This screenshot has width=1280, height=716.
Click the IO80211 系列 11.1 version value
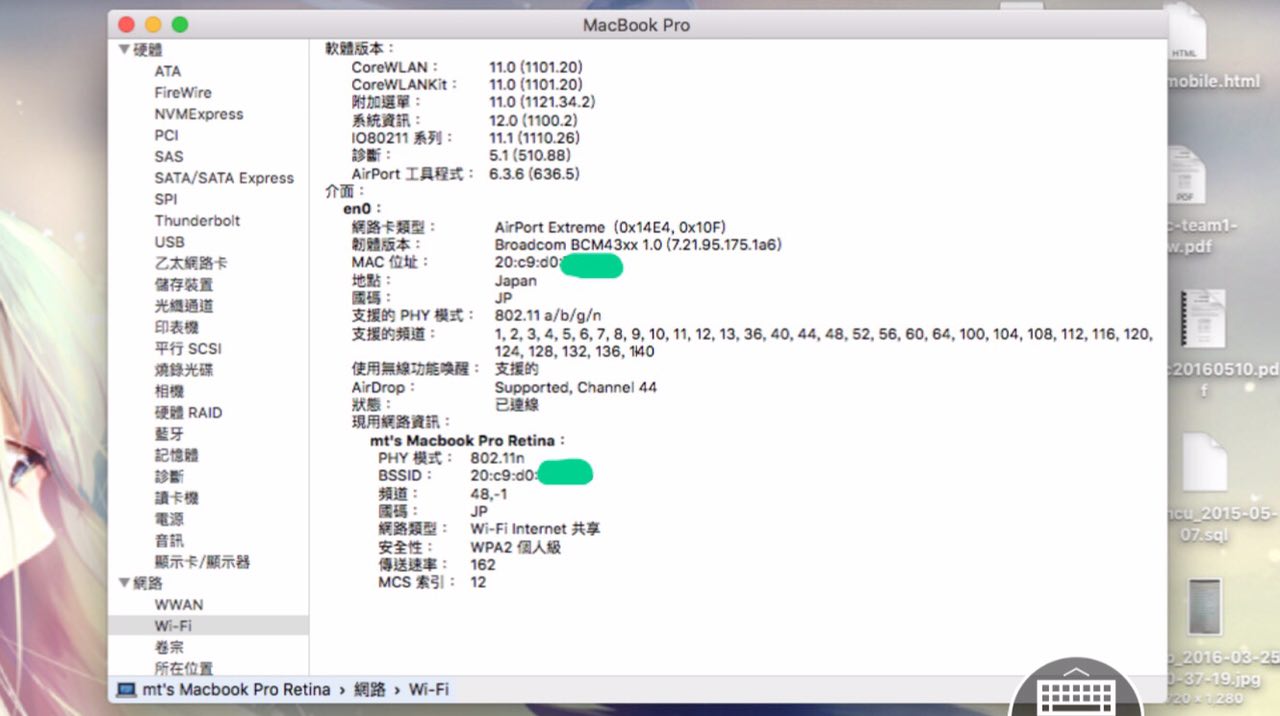[534, 138]
